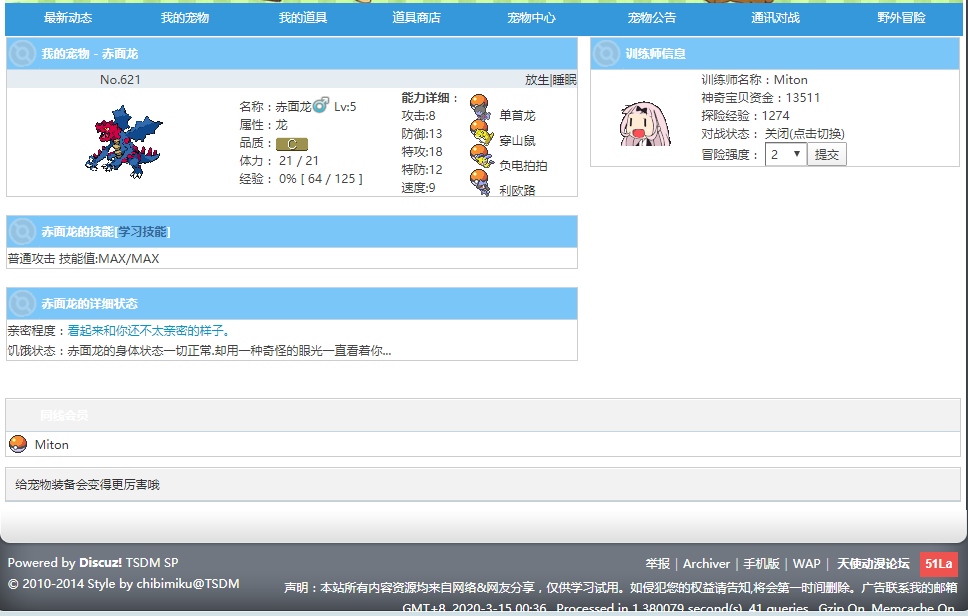Click the Discuz! footer link

pyautogui.click(x=100, y=562)
